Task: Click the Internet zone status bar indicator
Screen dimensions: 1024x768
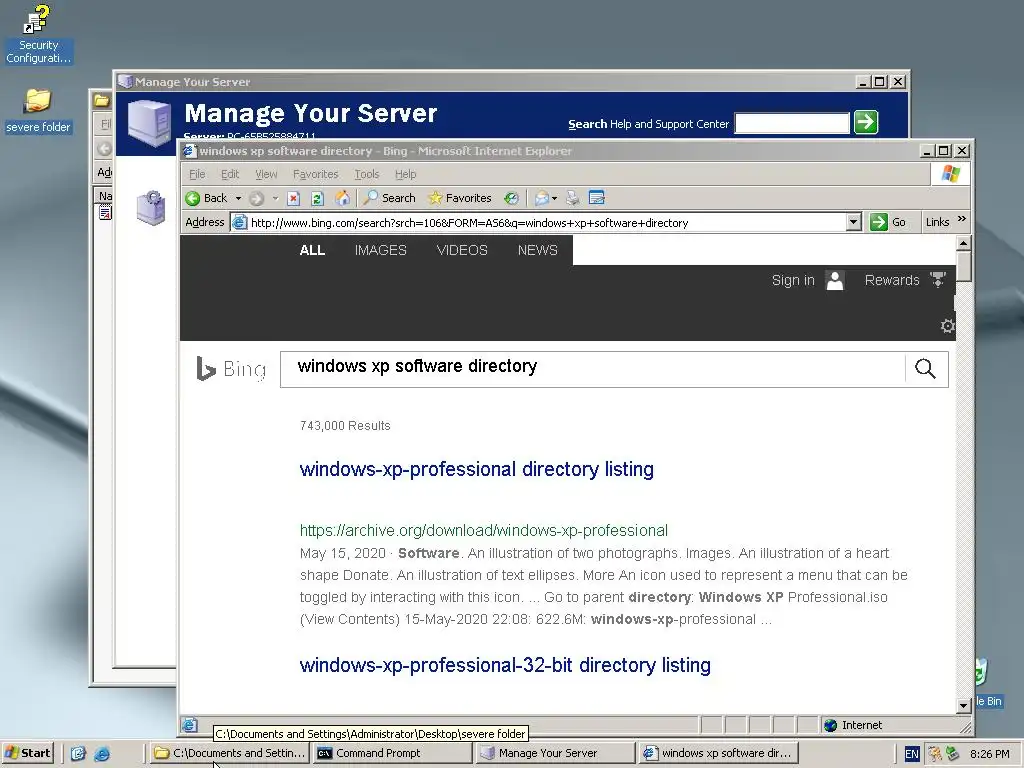Action: [x=854, y=725]
